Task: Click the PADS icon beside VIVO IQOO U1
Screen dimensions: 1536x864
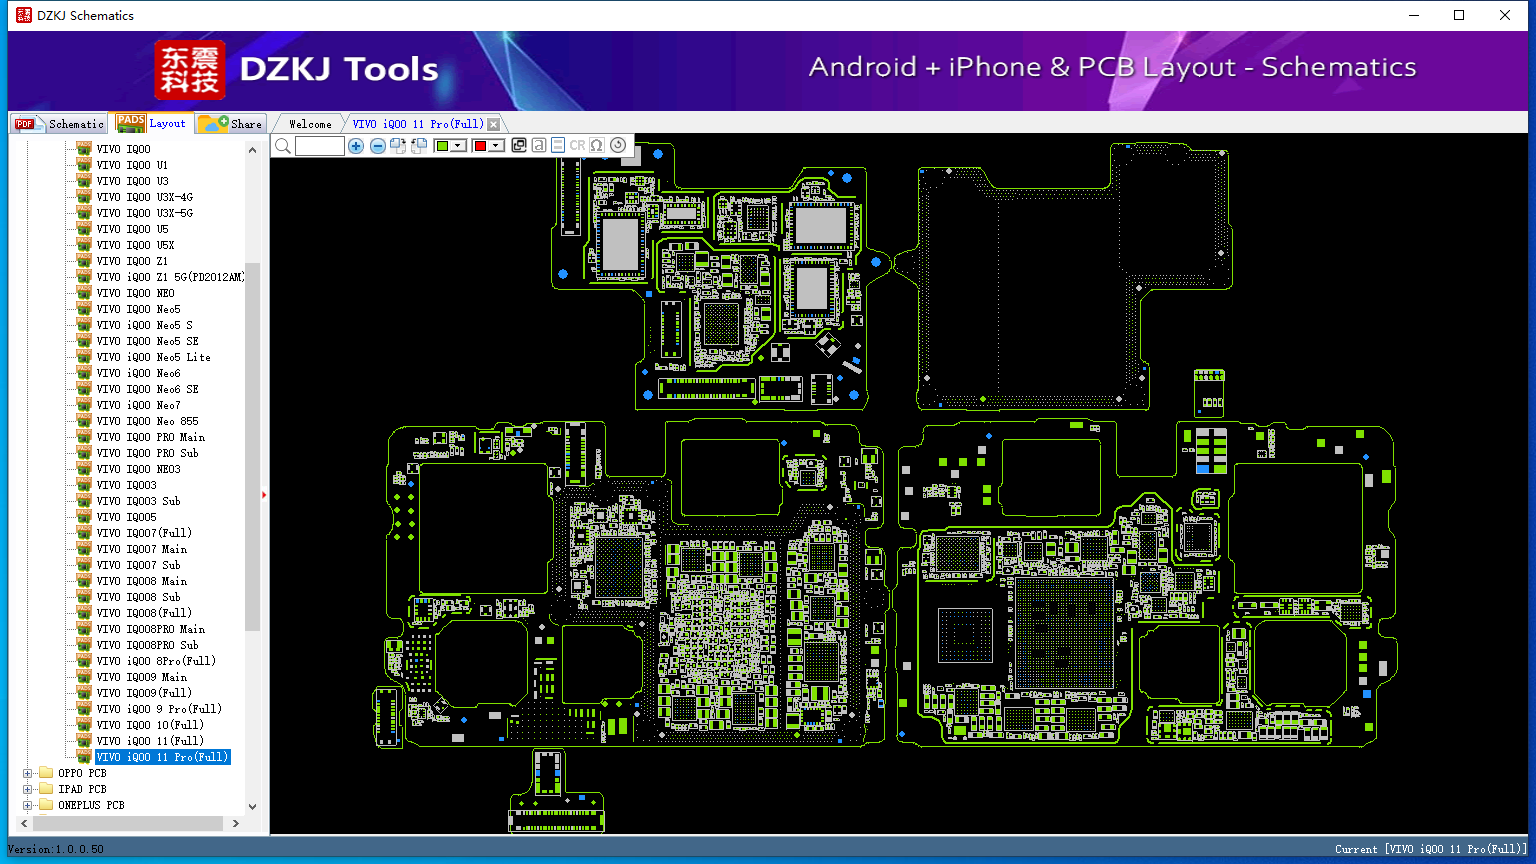Action: point(84,165)
